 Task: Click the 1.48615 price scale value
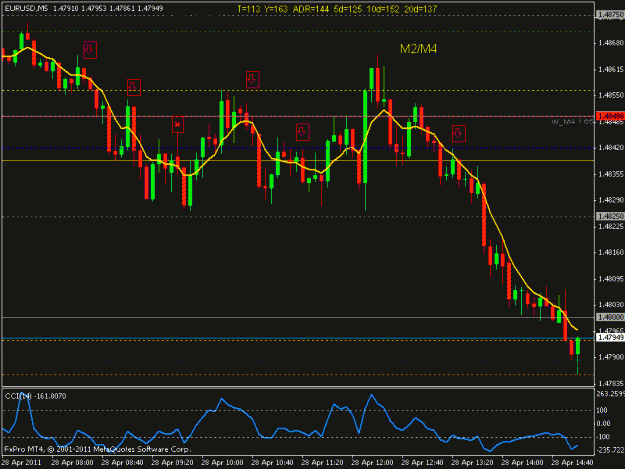point(610,69)
